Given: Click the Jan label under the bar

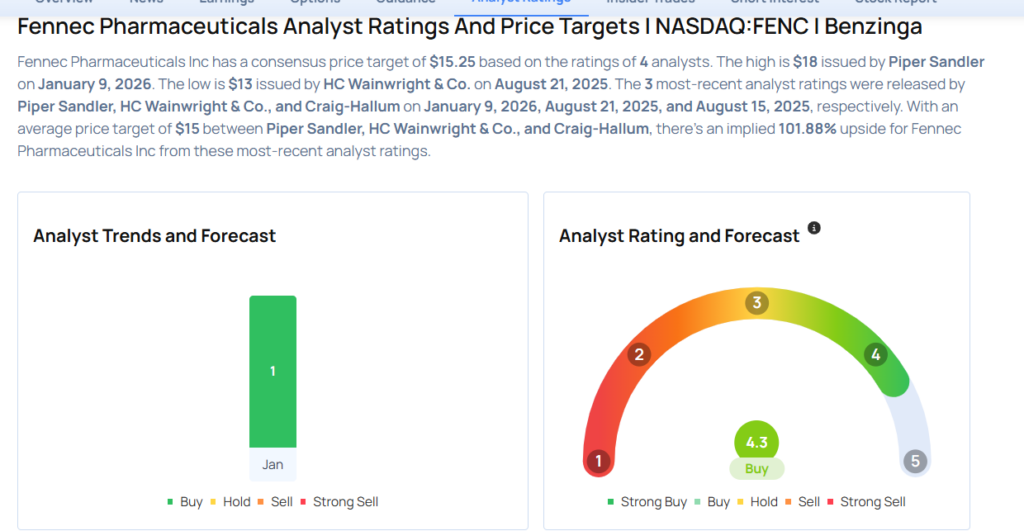Looking at the screenshot, I should [x=272, y=465].
